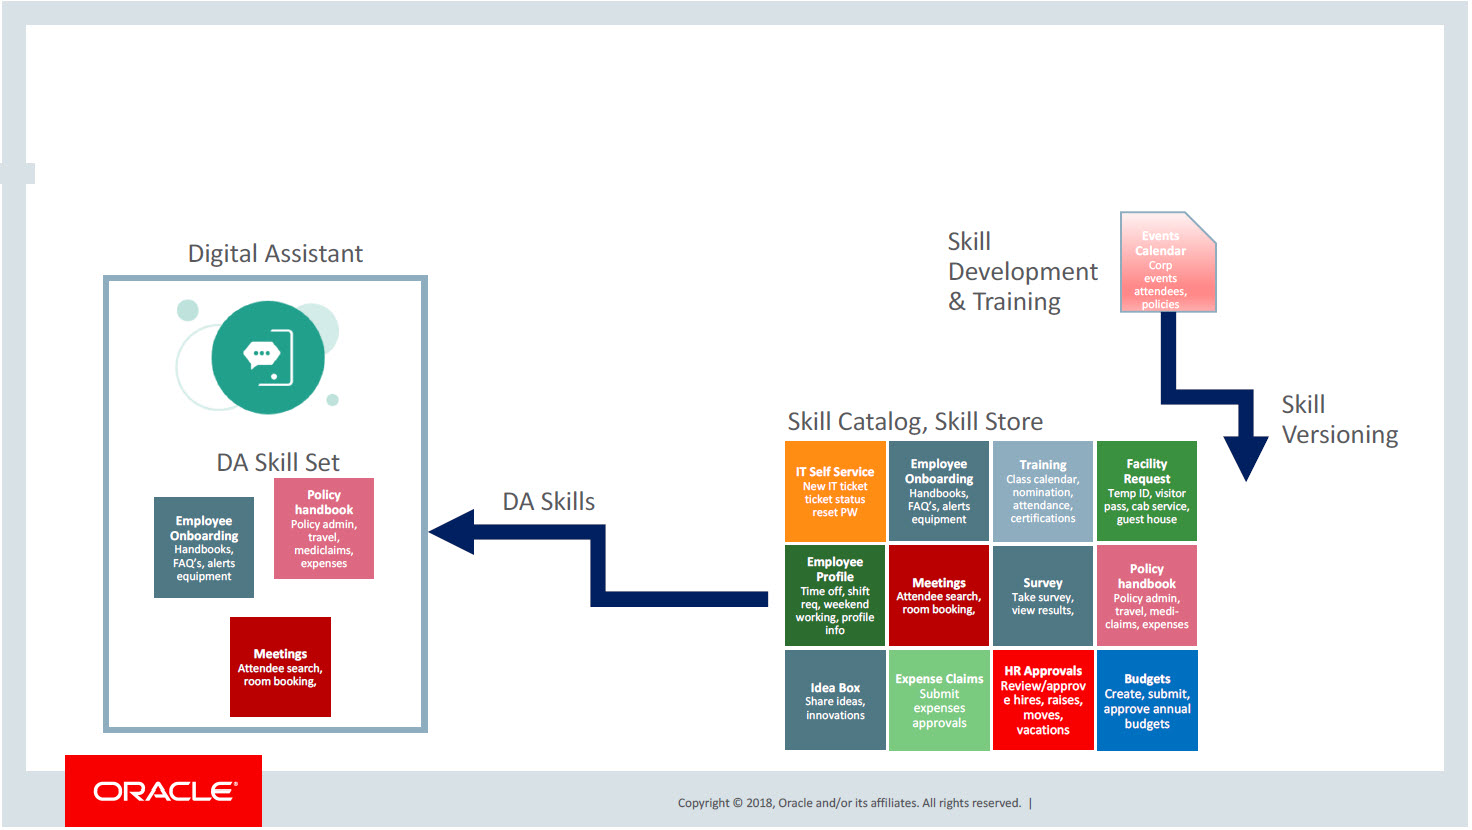Click the "Skill Catalog, Skill Store" heading
This screenshot has width=1472, height=830.
[915, 421]
